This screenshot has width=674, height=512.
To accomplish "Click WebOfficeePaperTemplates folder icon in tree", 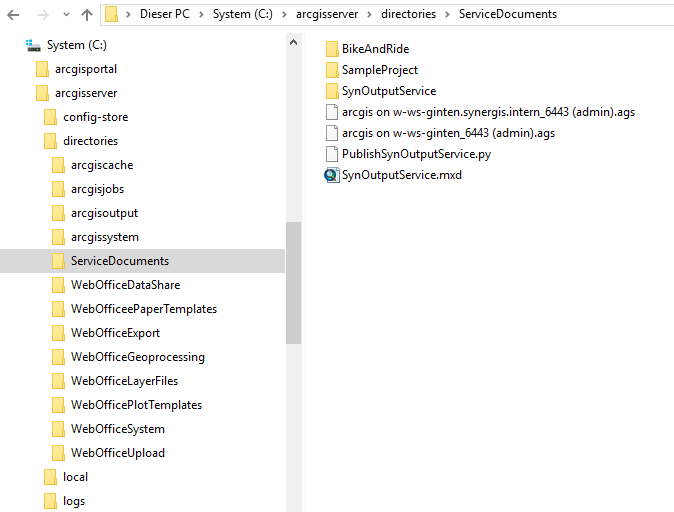I will point(58,309).
